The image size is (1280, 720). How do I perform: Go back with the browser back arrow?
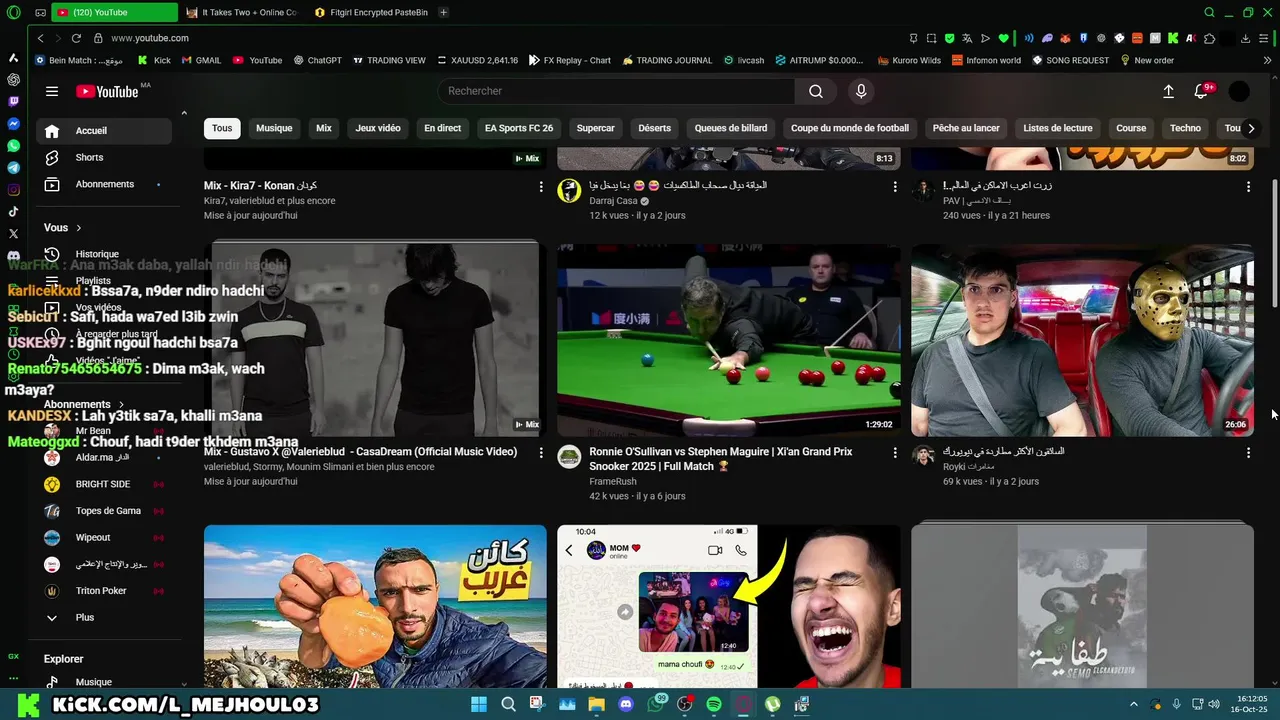tap(40, 38)
